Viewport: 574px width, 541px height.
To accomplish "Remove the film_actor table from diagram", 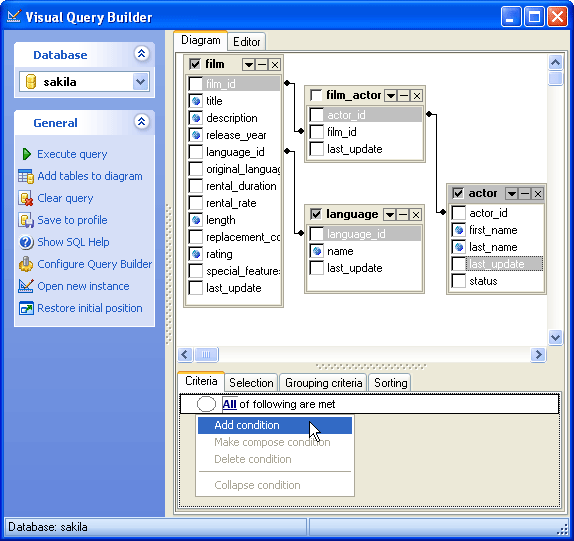I will point(417,96).
